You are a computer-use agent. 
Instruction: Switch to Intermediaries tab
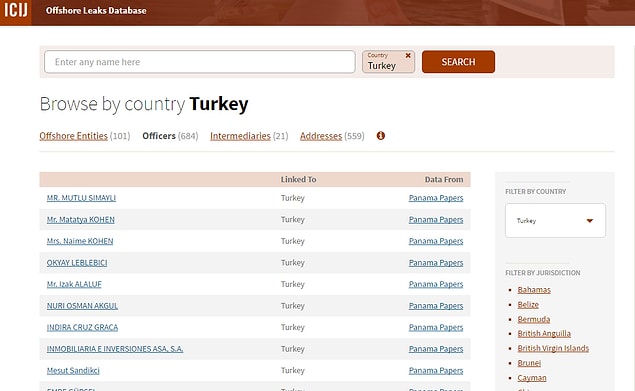coord(240,136)
